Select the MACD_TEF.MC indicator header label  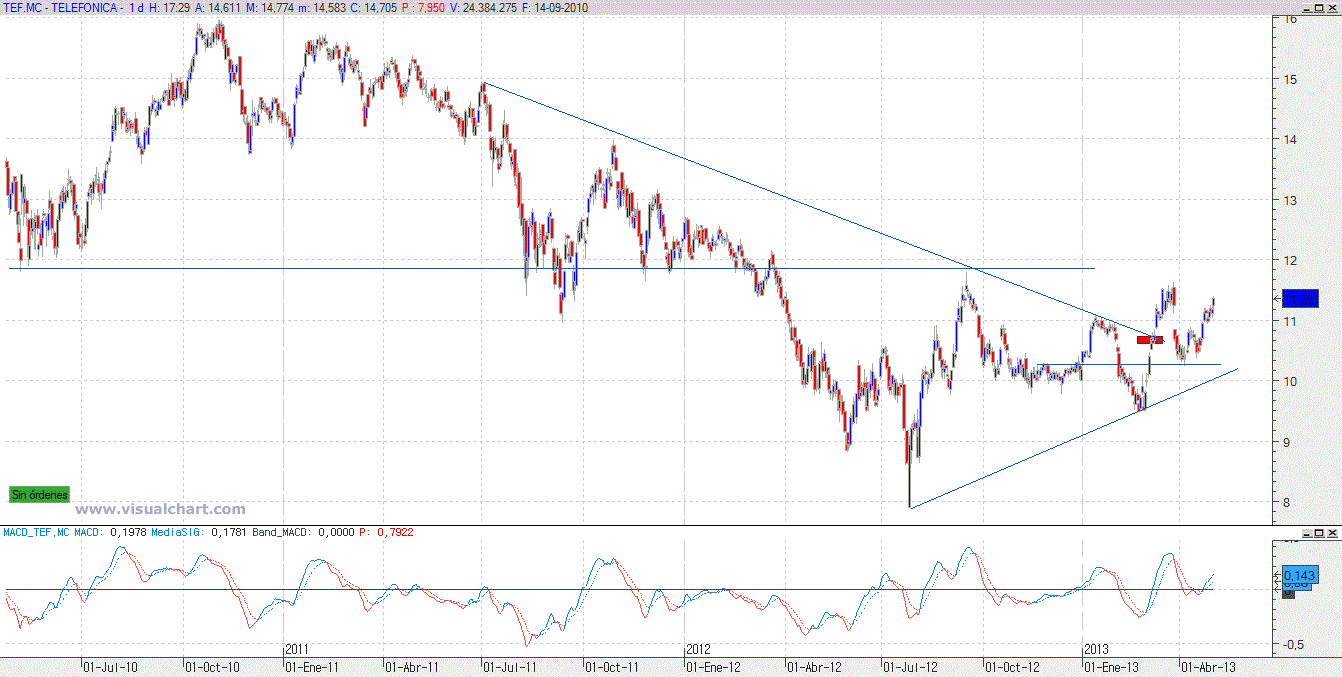[37, 532]
